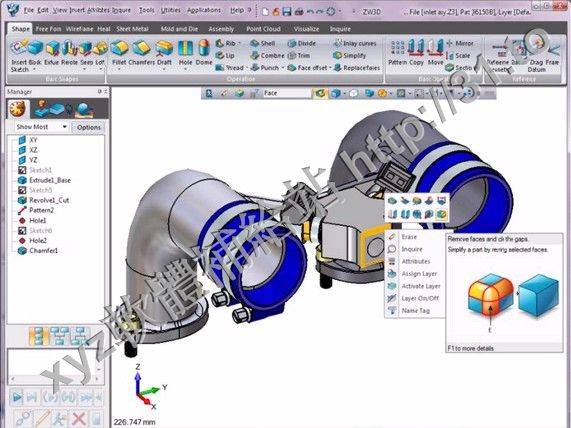Open the File menu
This screenshot has width=571, height=428.
point(28,10)
